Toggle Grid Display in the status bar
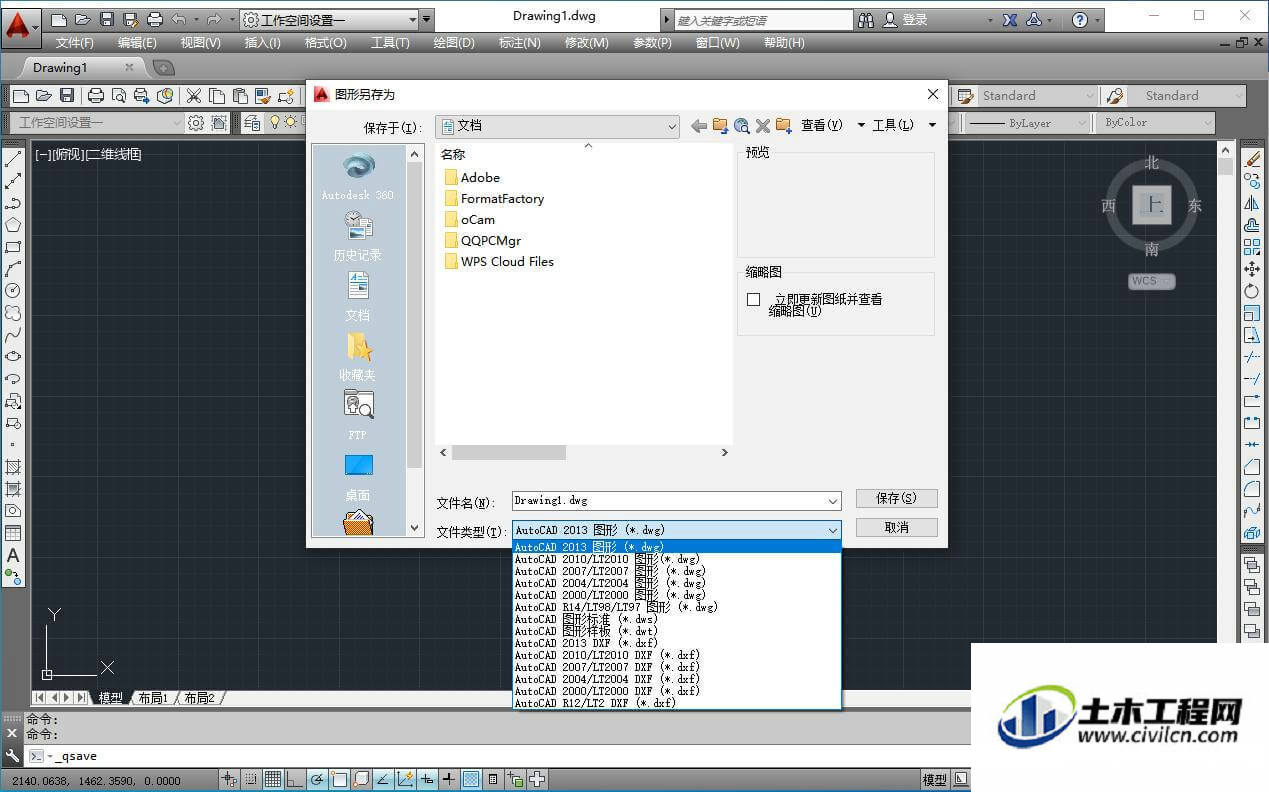 click(x=272, y=780)
